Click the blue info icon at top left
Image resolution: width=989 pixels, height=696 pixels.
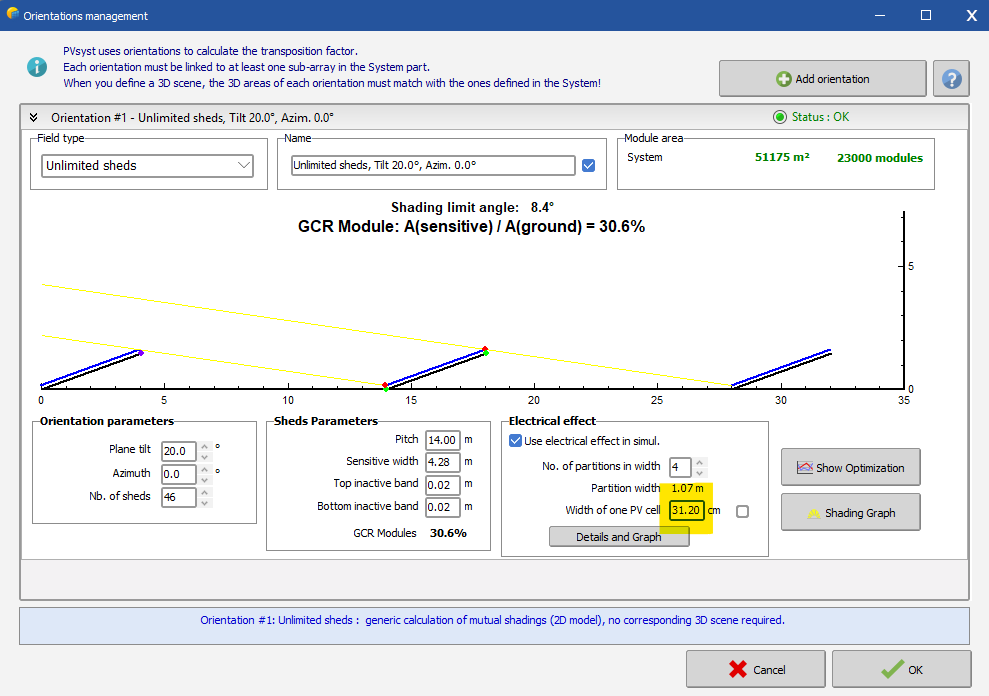tap(37, 67)
